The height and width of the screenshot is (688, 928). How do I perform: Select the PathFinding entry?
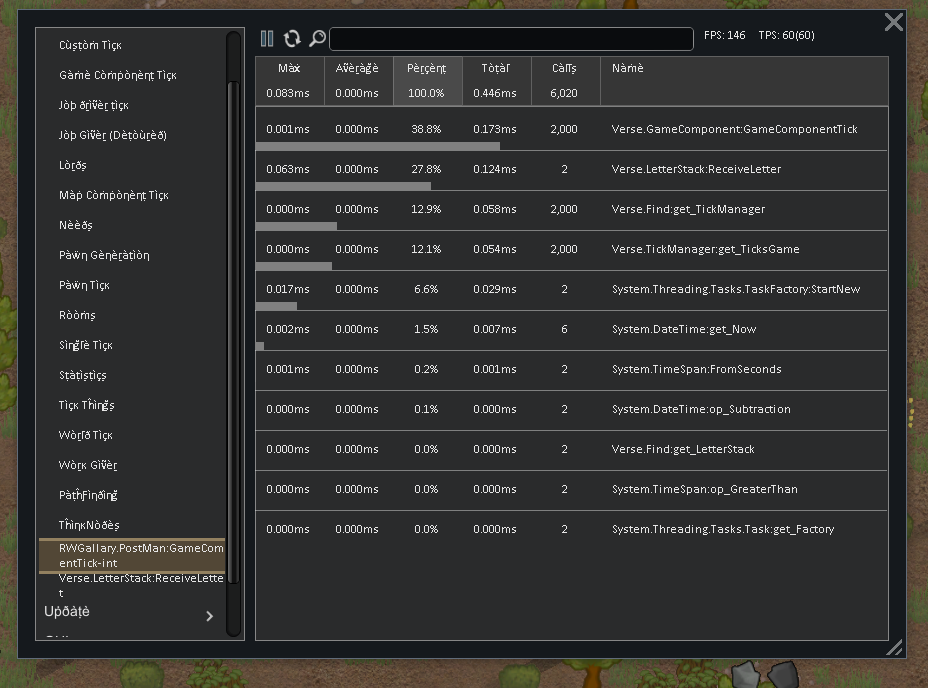click(x=88, y=495)
